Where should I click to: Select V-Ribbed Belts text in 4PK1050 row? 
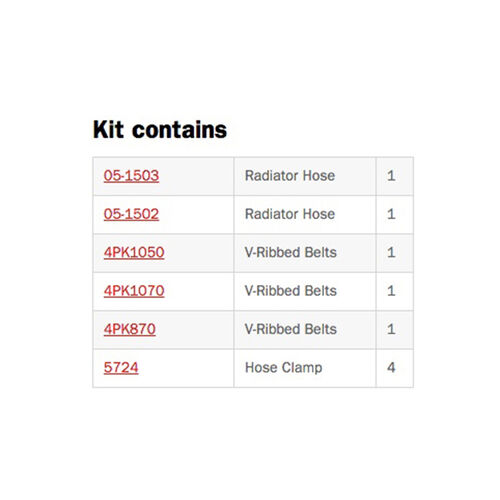(x=290, y=252)
